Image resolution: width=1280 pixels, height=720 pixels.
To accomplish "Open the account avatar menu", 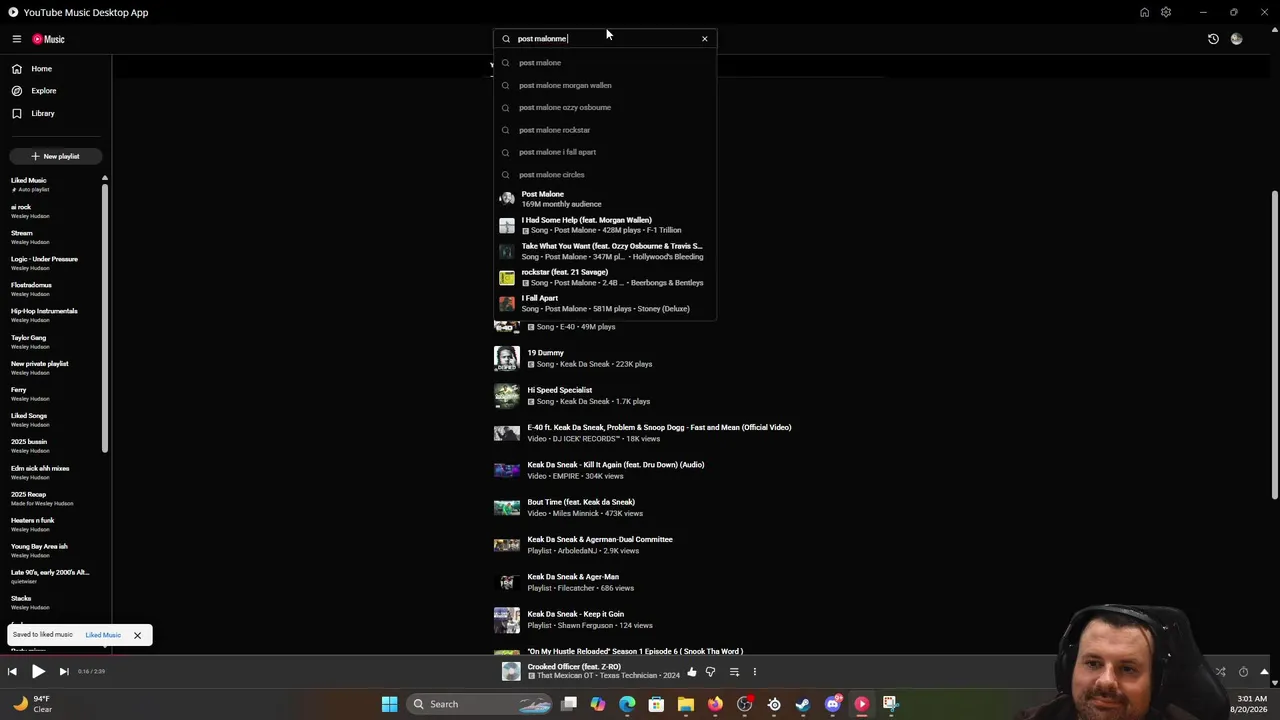I will [x=1237, y=39].
